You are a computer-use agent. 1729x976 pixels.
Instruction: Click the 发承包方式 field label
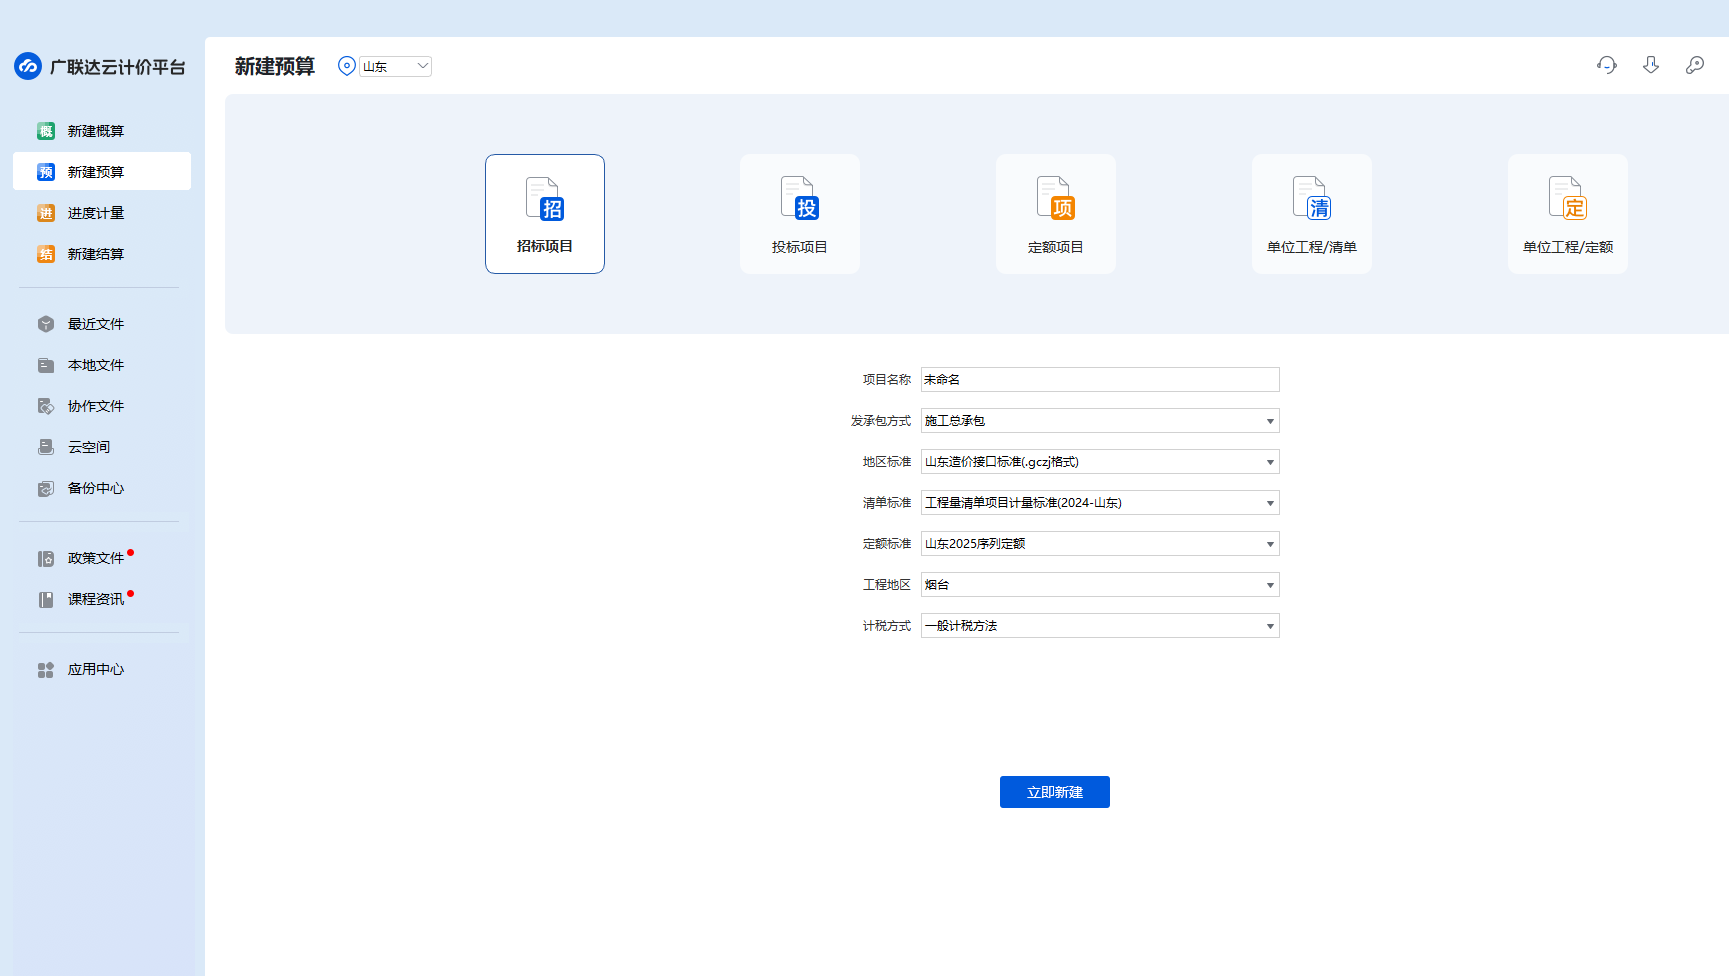[x=881, y=421]
